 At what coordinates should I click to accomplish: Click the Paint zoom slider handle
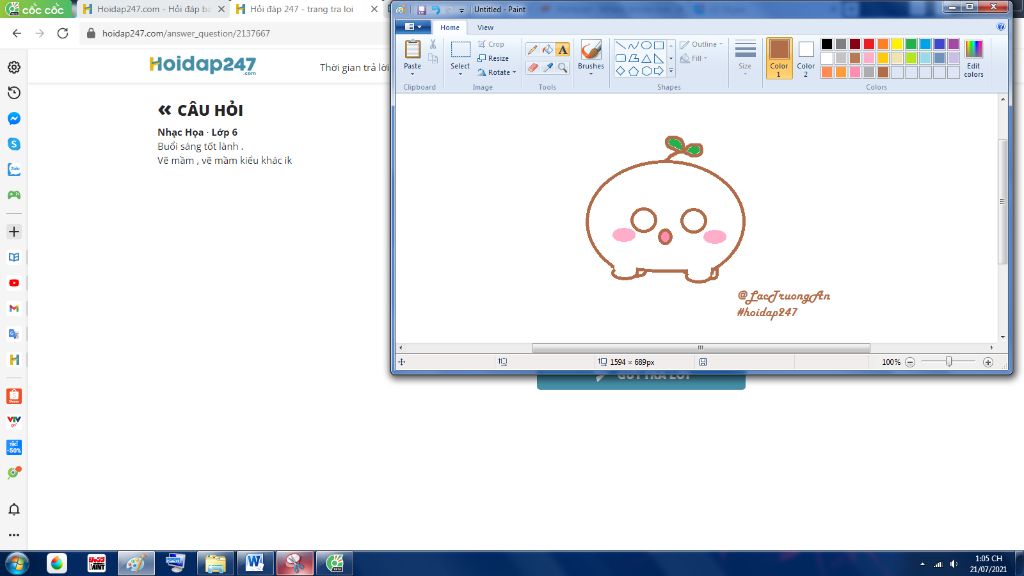949,362
